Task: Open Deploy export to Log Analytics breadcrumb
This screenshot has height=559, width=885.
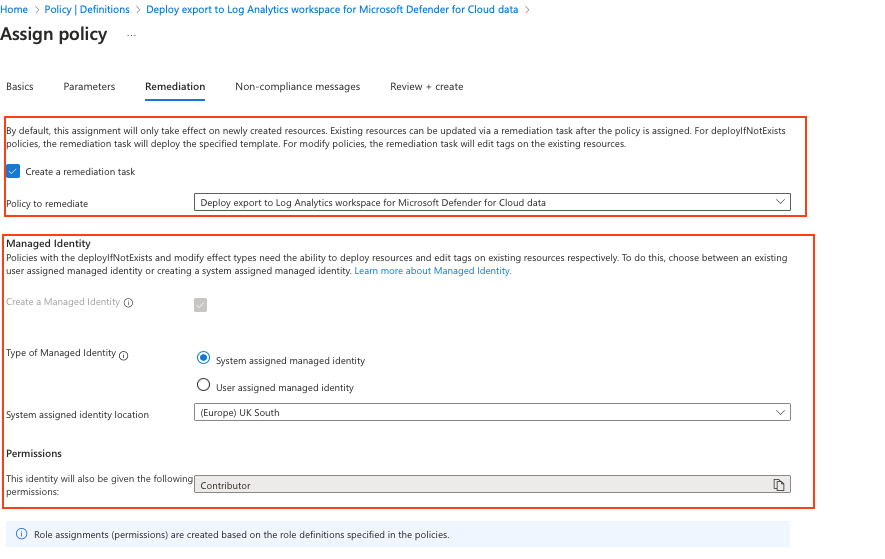Action: point(332,10)
